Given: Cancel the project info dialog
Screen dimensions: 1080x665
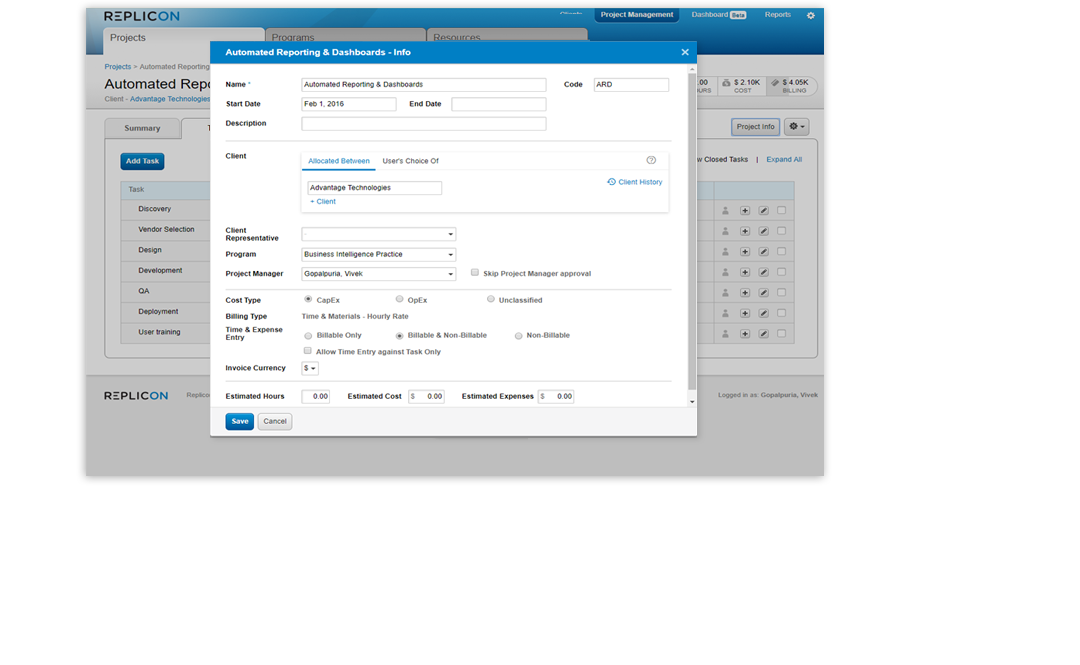Looking at the screenshot, I should [275, 421].
